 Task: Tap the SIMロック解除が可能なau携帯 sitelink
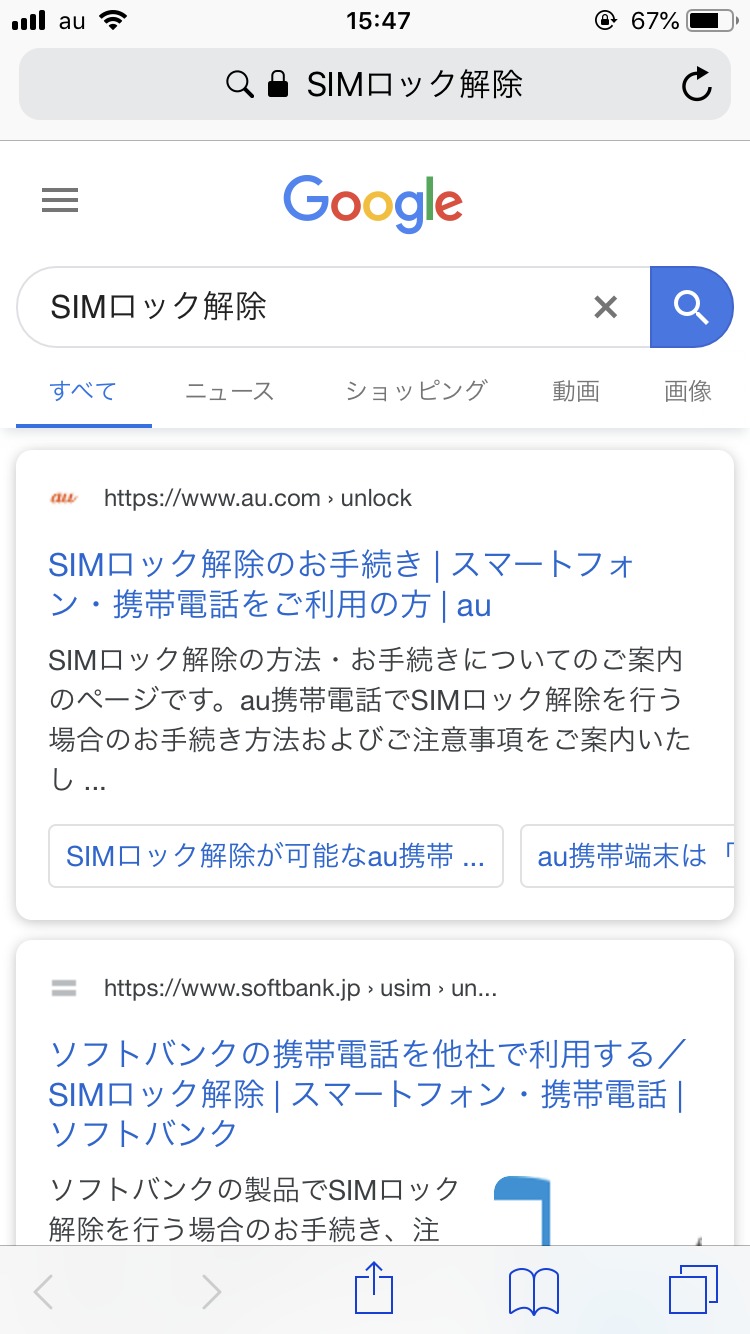[x=275, y=856]
